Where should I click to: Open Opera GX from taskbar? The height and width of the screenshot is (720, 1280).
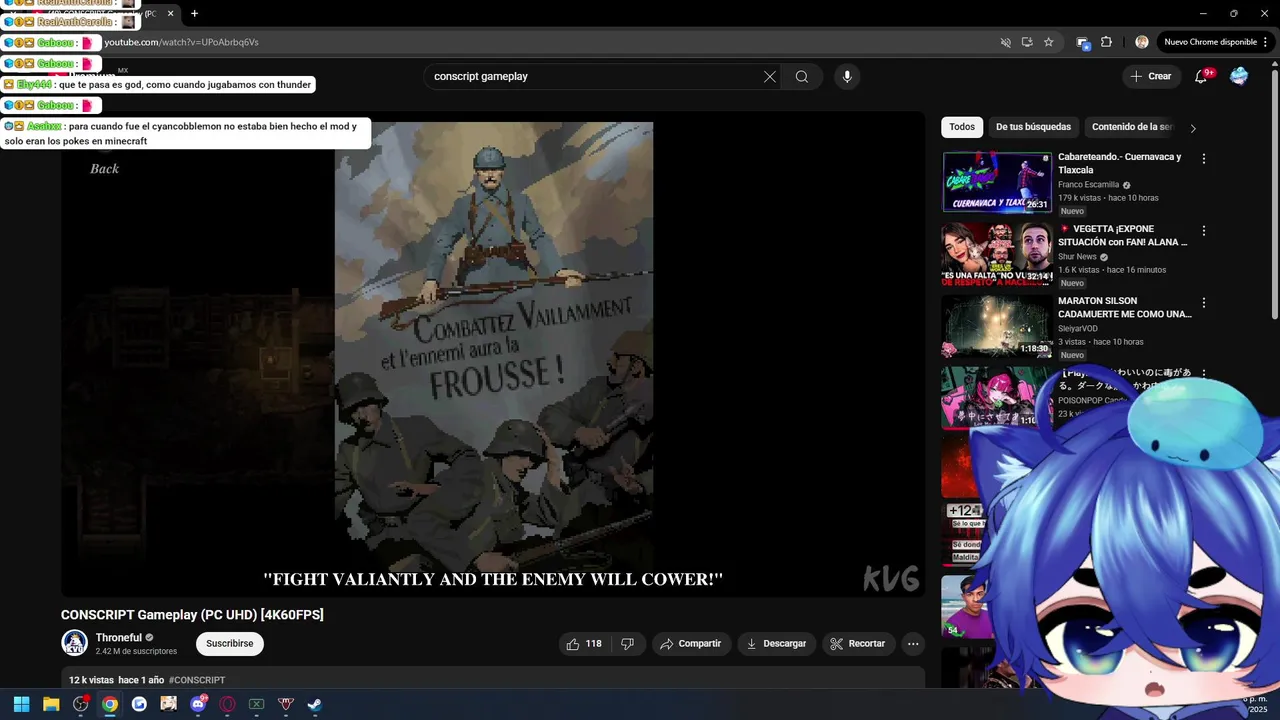(x=227, y=704)
